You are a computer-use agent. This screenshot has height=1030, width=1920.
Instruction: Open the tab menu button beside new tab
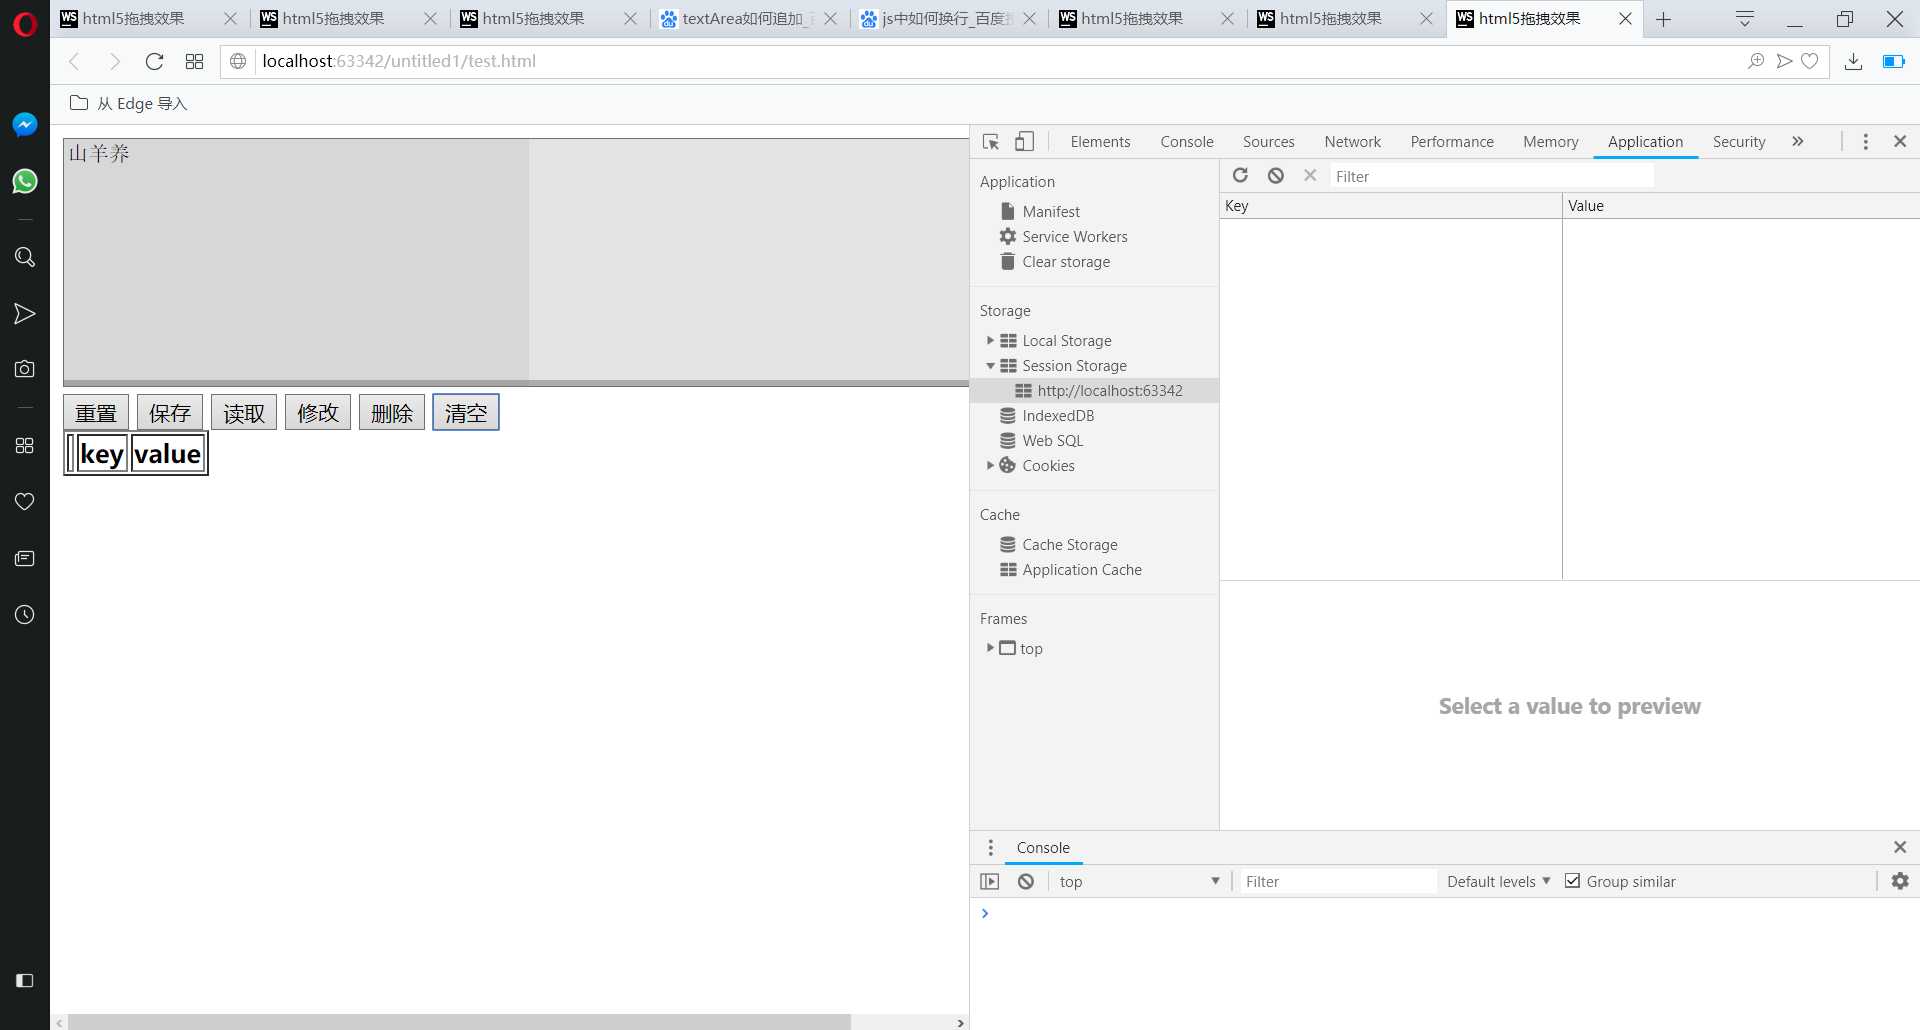[1745, 19]
